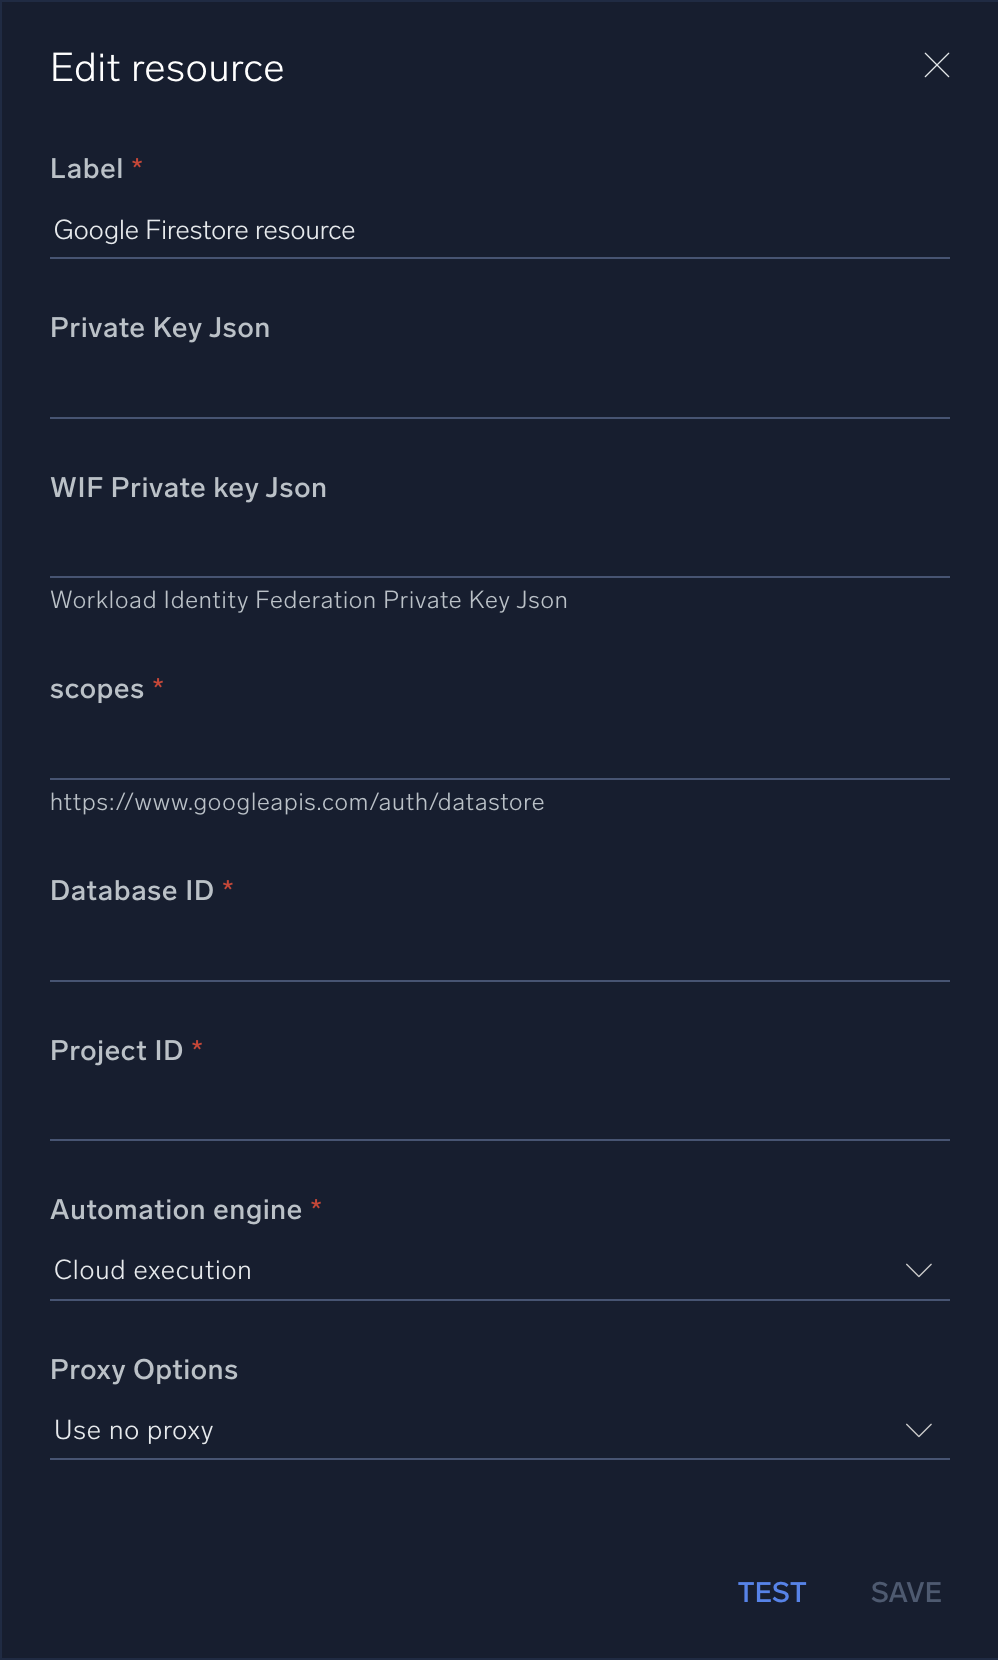Click the Edit resource dialog title
The width and height of the screenshot is (998, 1660).
(x=167, y=66)
